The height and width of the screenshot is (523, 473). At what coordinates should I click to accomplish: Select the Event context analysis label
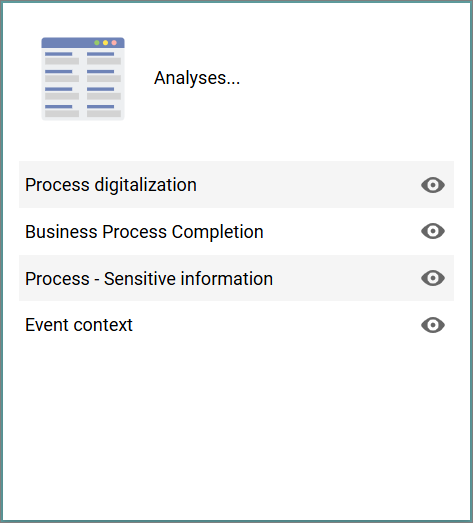coord(79,325)
